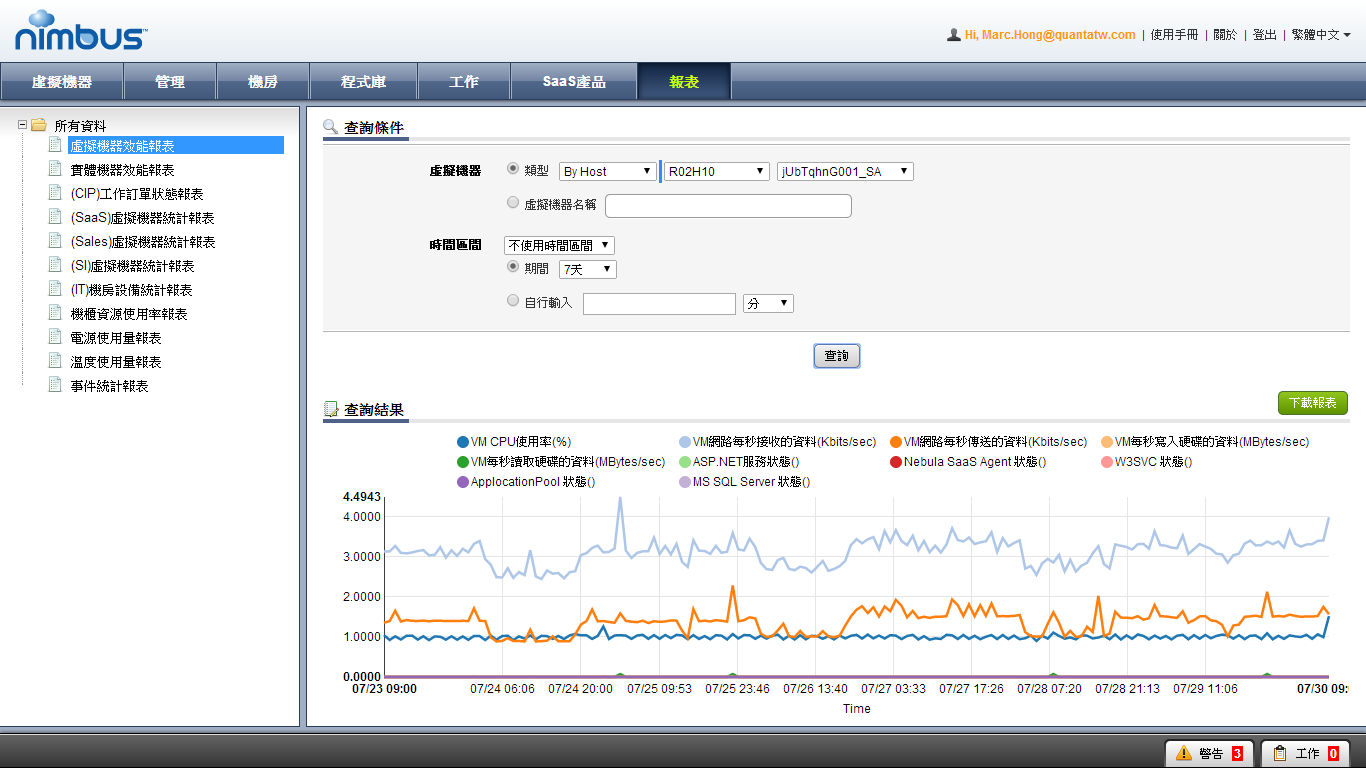1366x768 pixels.
Task: Select the 虛擬機器名稱 radio button
Action: point(514,203)
